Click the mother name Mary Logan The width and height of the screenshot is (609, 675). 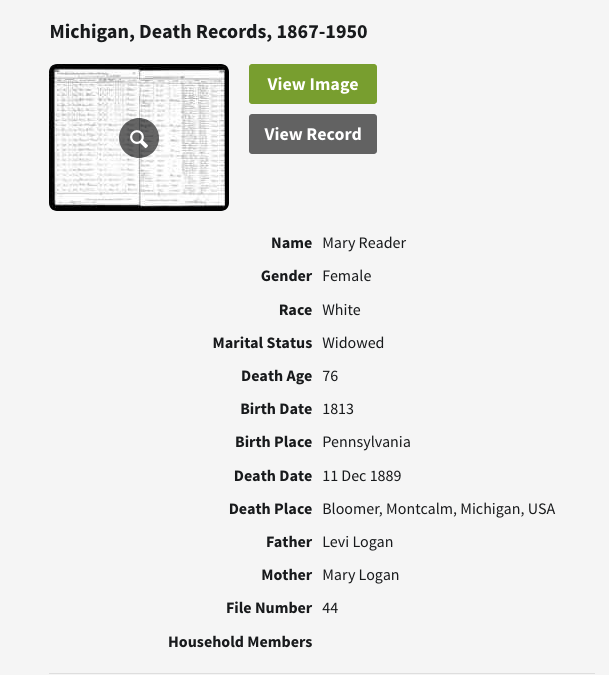pyautogui.click(x=360, y=575)
